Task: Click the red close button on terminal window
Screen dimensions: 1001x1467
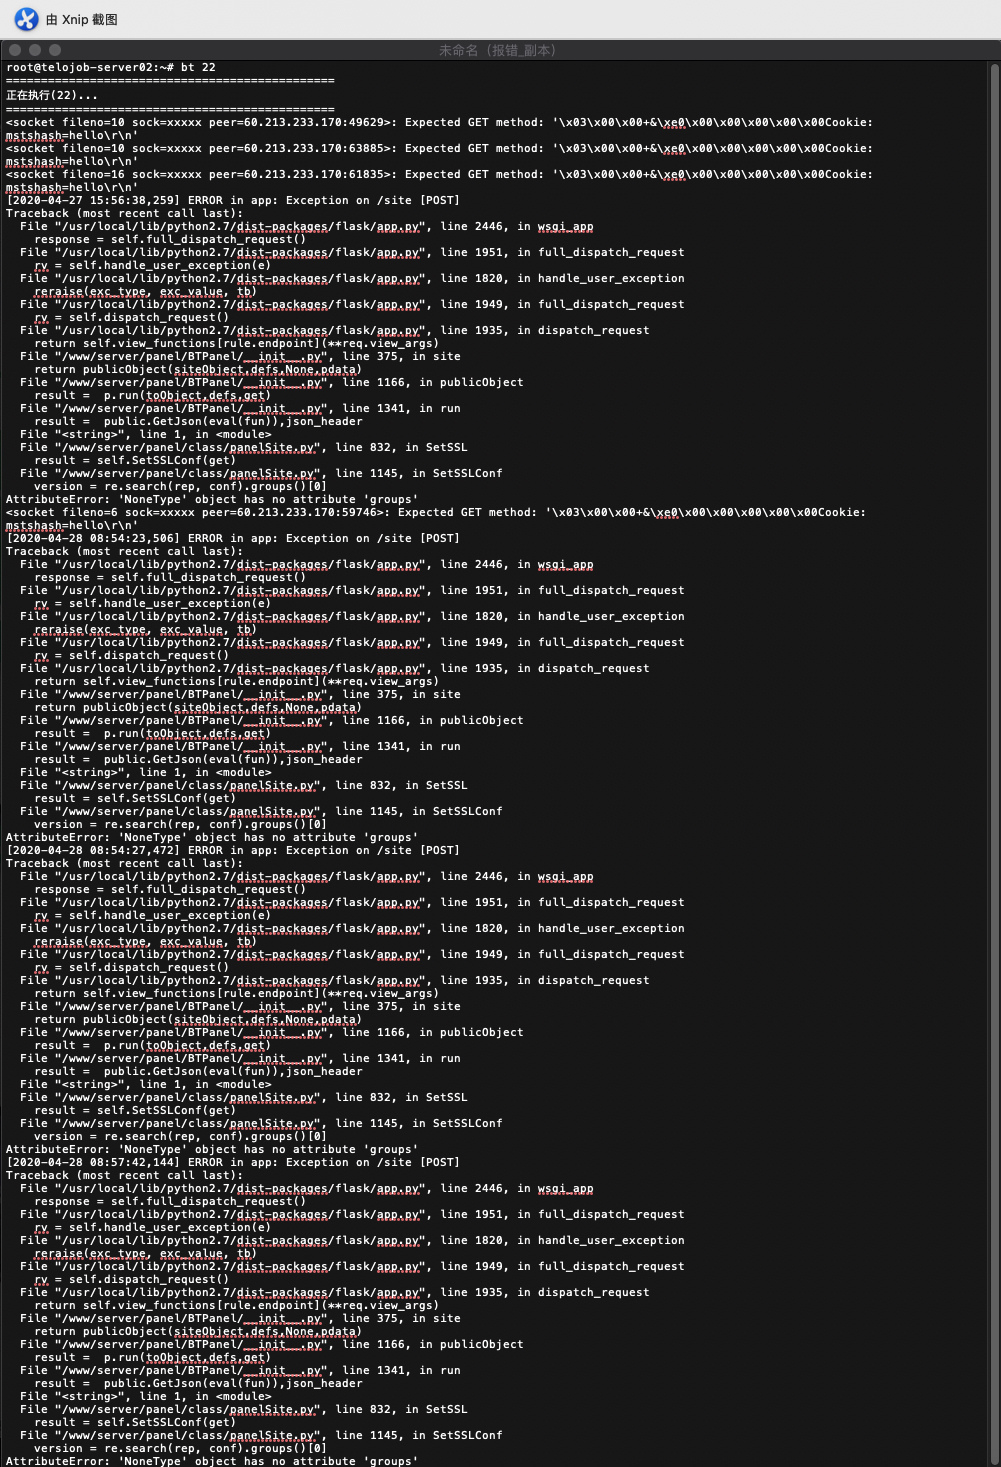Action: [x=14, y=49]
